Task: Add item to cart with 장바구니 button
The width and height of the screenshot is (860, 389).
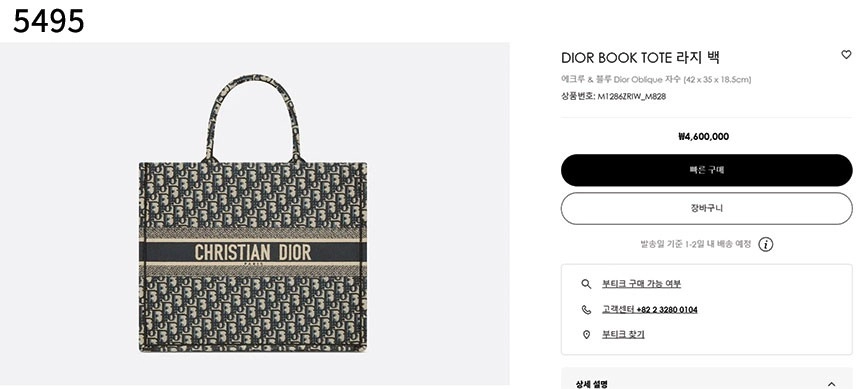Action: [x=706, y=208]
